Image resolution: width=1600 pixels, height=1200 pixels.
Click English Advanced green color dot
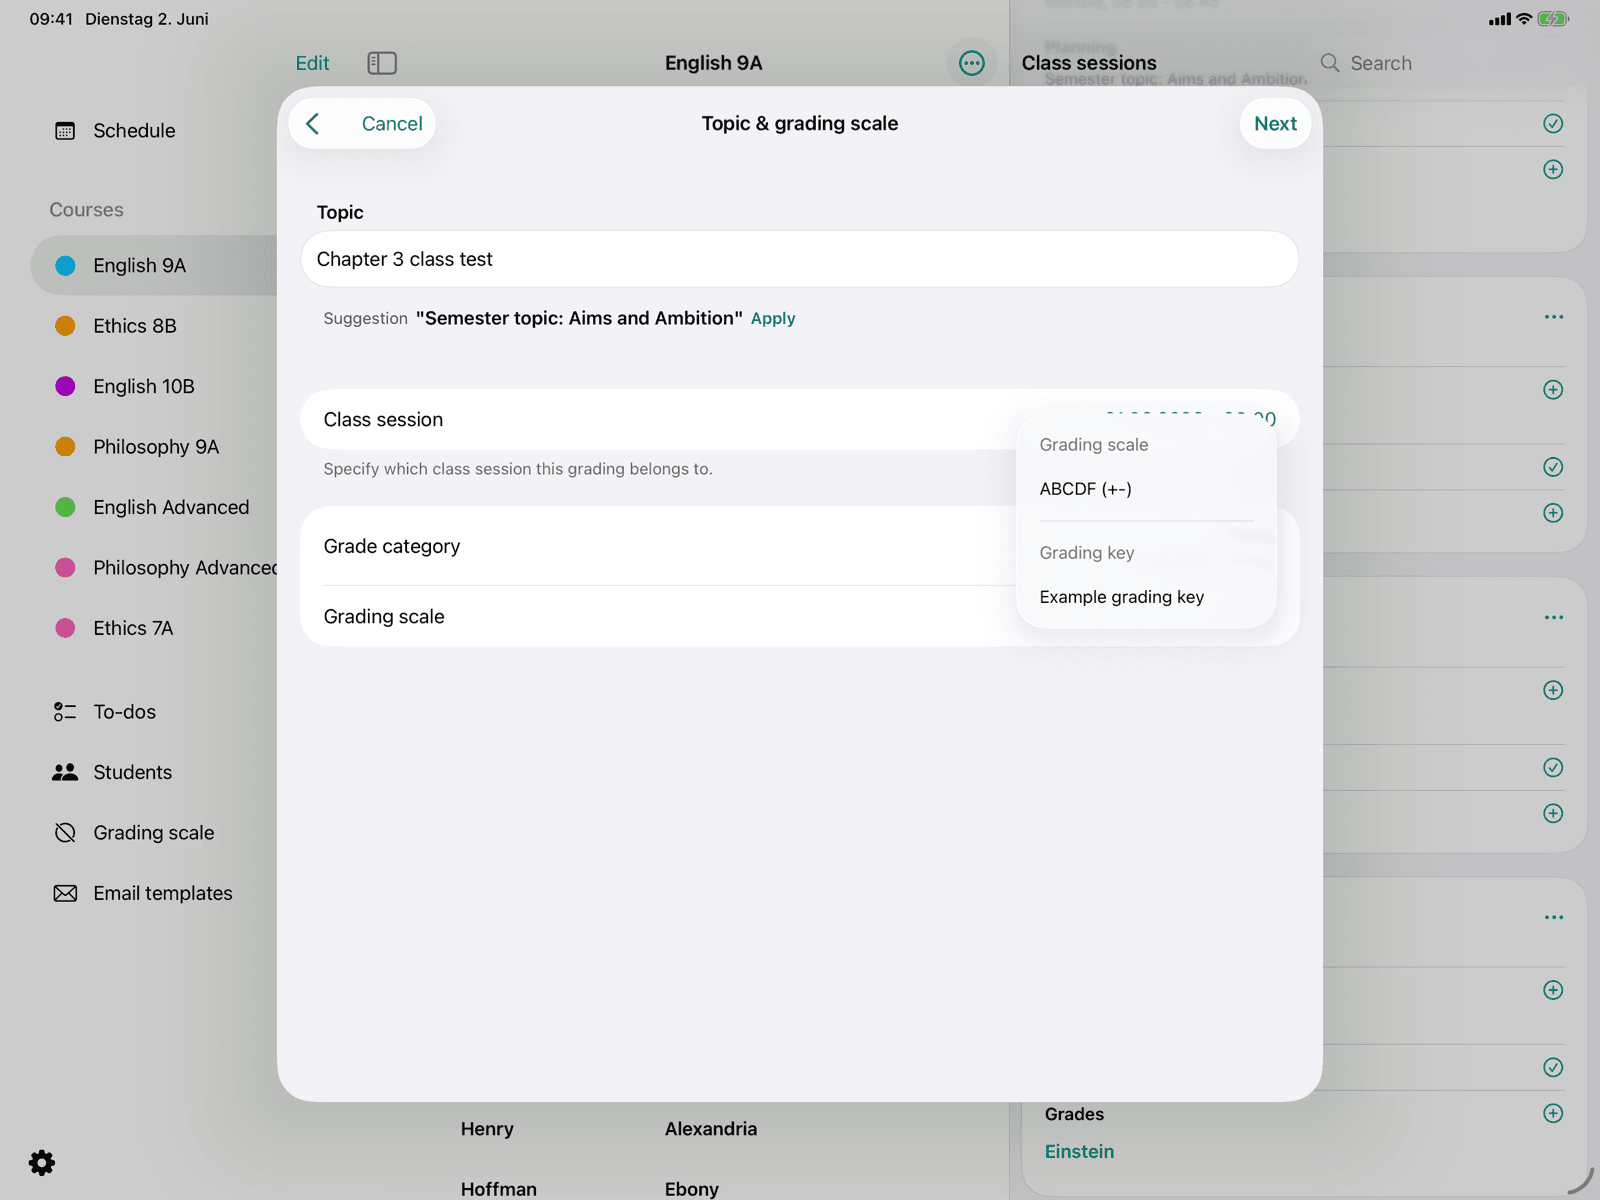pos(65,507)
